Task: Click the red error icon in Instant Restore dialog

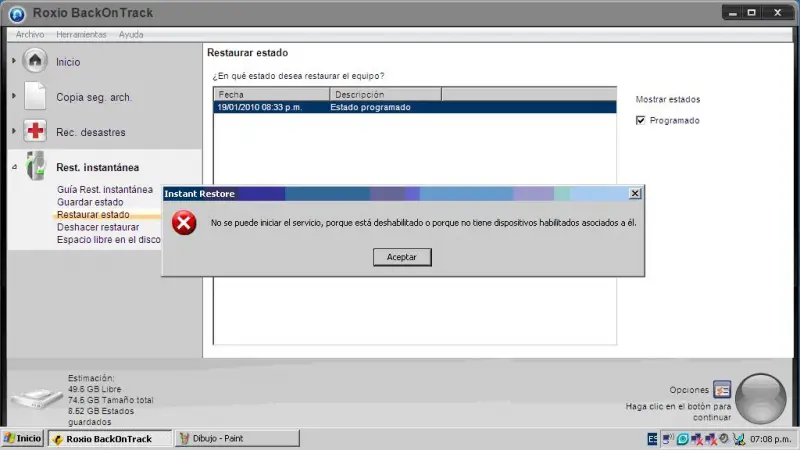Action: point(184,222)
